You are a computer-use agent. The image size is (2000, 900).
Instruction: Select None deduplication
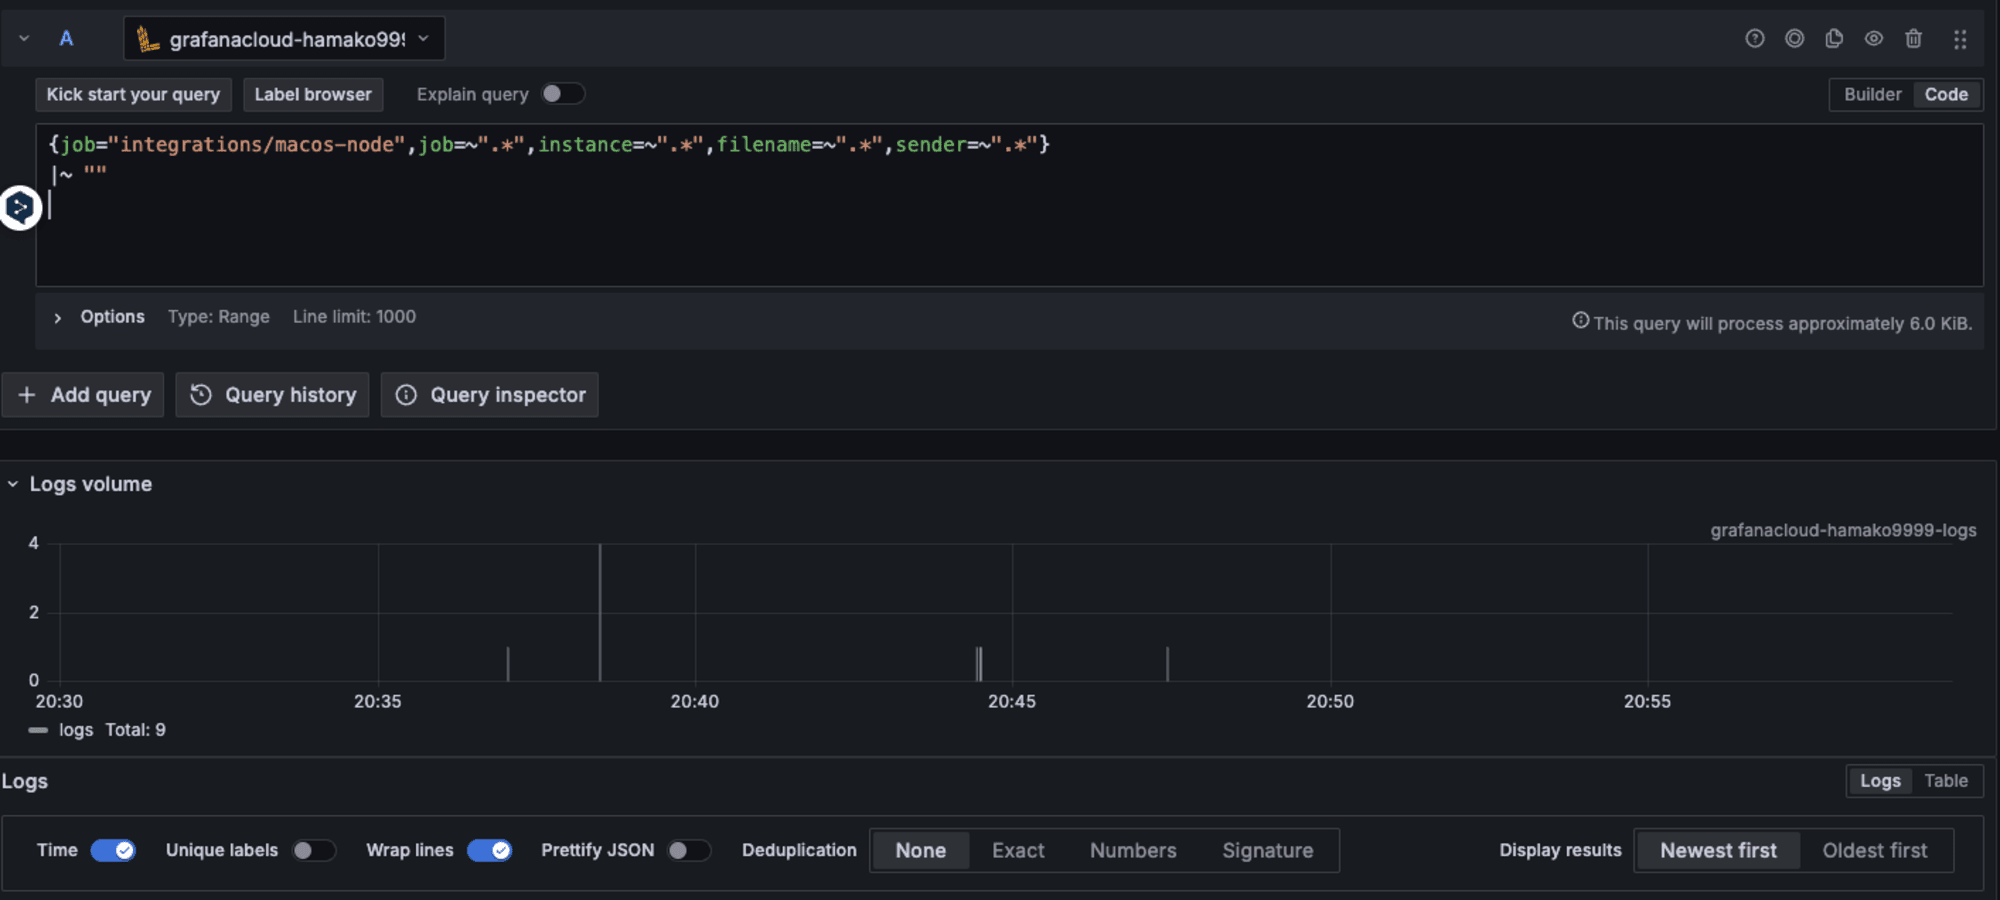click(x=920, y=851)
